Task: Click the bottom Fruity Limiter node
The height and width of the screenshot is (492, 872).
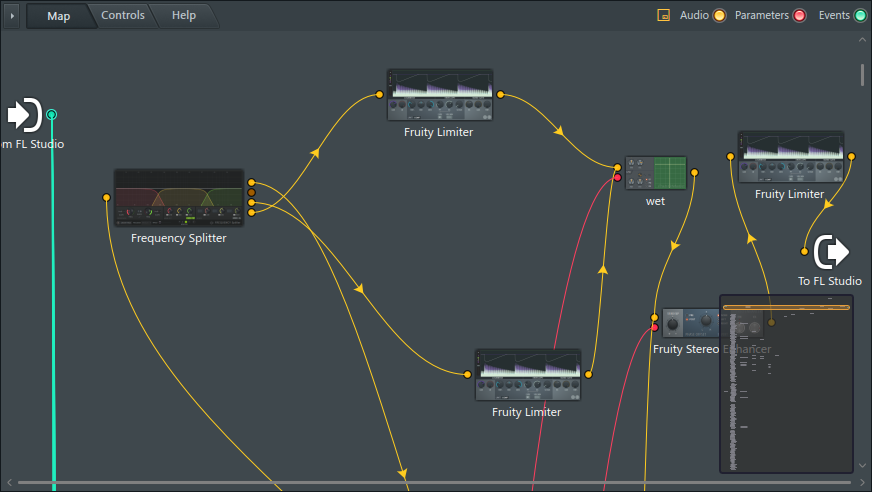Action: point(527,375)
